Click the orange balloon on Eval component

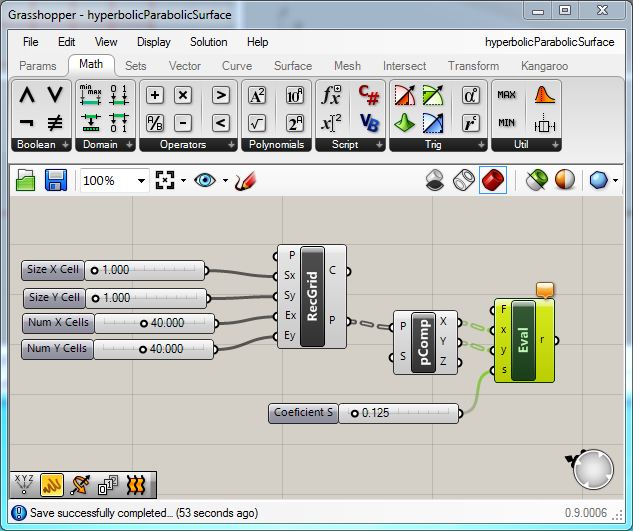click(x=545, y=290)
